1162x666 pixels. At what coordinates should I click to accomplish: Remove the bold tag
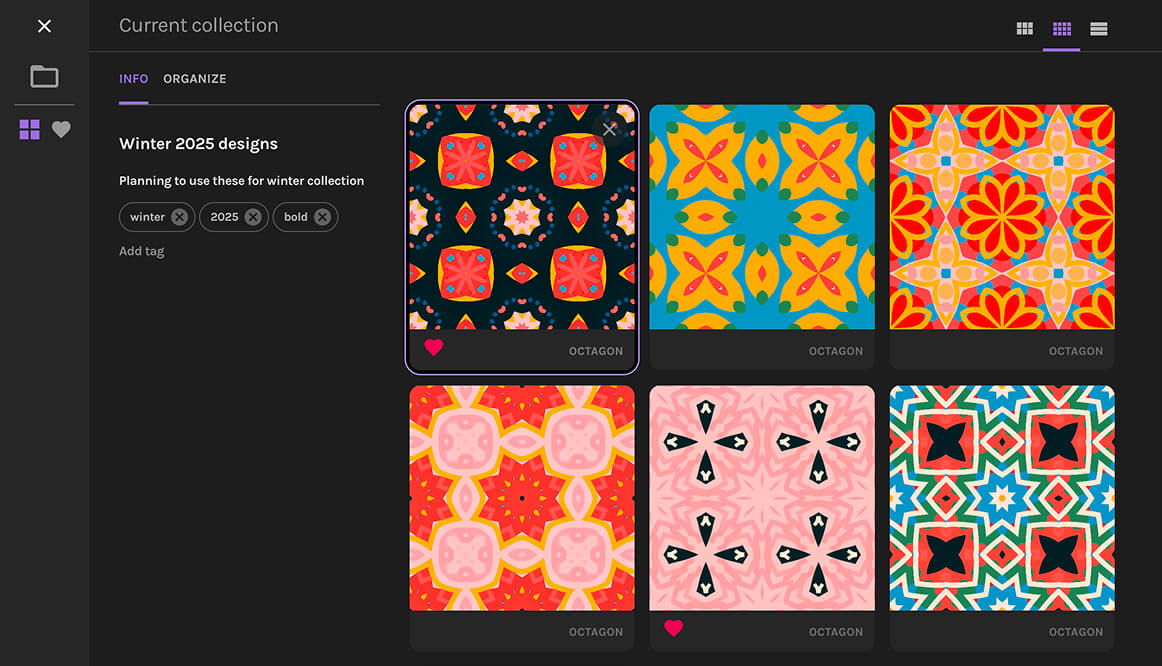pyautogui.click(x=322, y=217)
